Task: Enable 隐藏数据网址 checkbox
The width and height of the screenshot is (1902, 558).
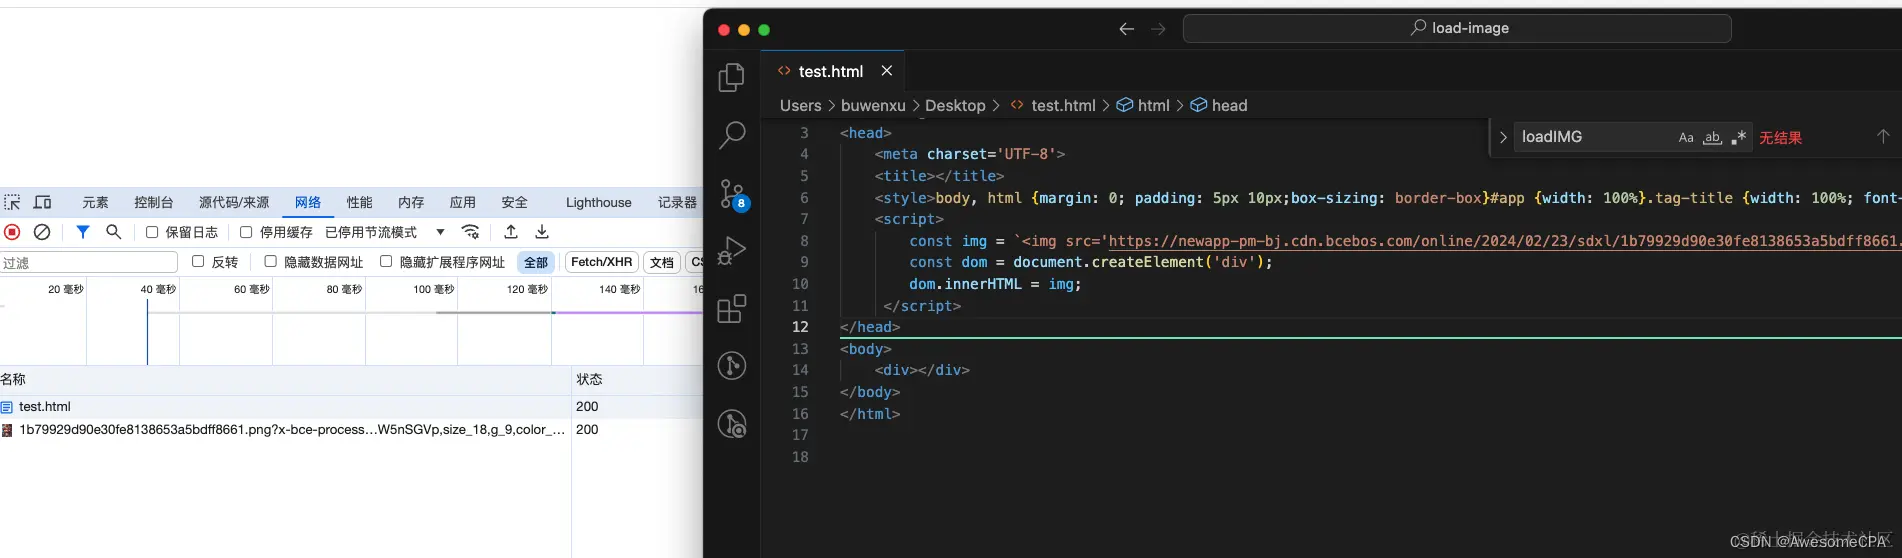Action: (270, 261)
